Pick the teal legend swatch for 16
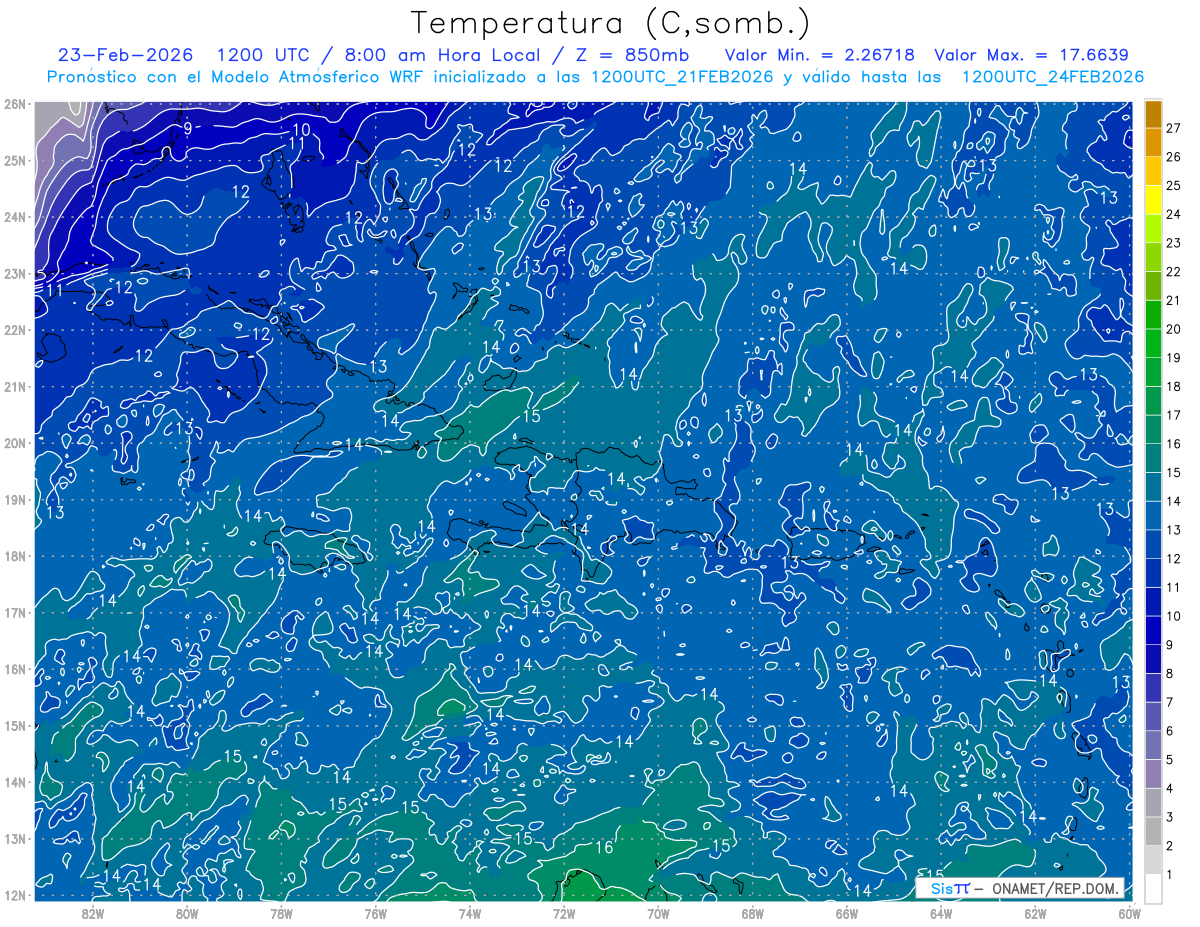The height and width of the screenshot is (927, 1200). (x=1153, y=430)
